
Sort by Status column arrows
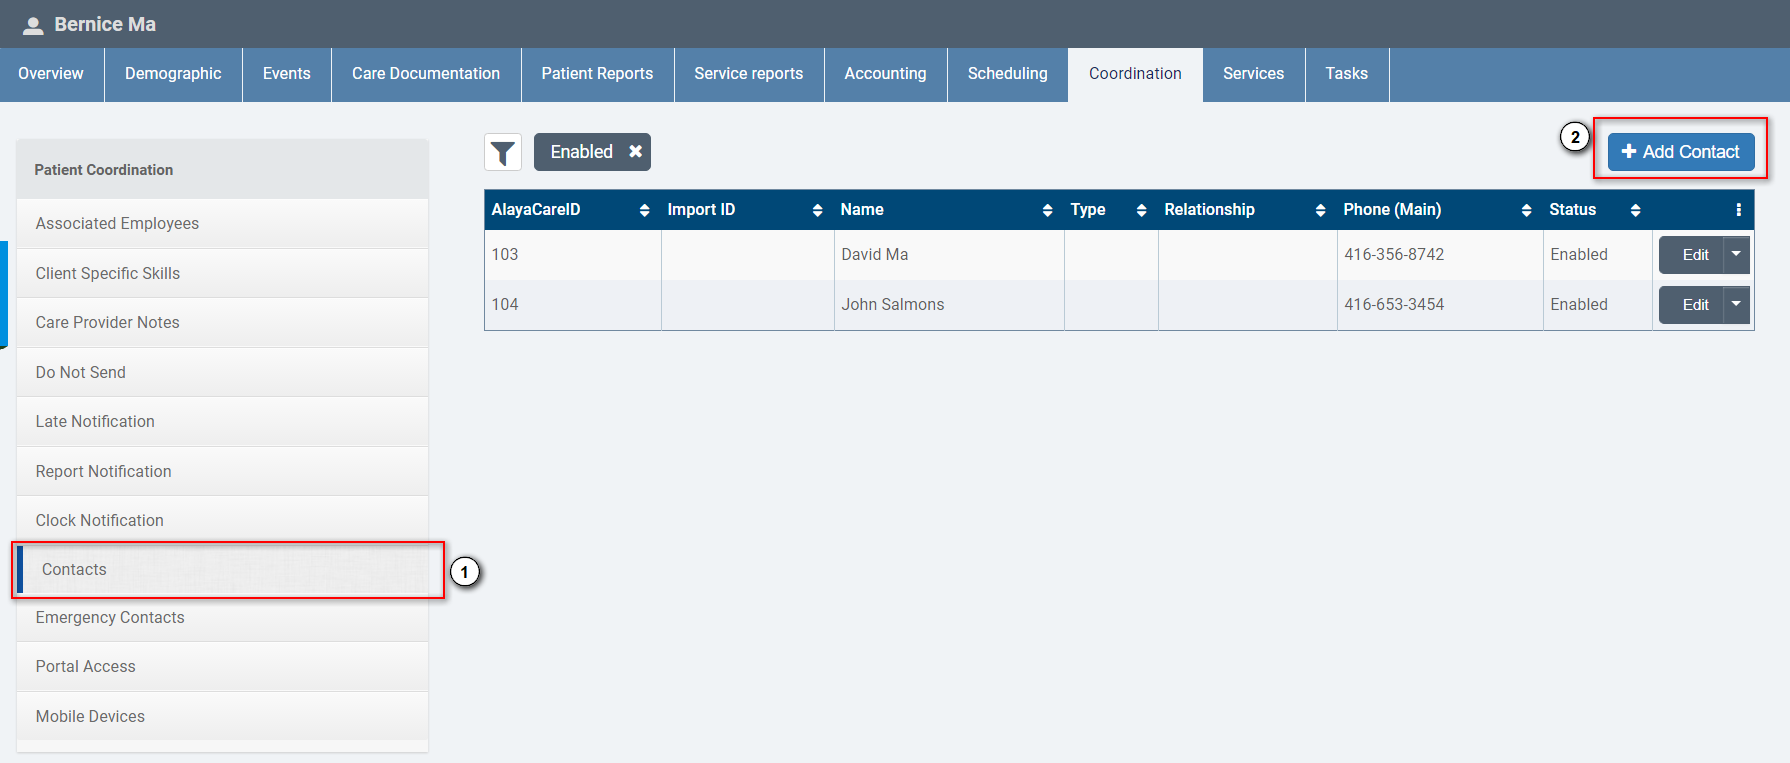click(x=1635, y=210)
